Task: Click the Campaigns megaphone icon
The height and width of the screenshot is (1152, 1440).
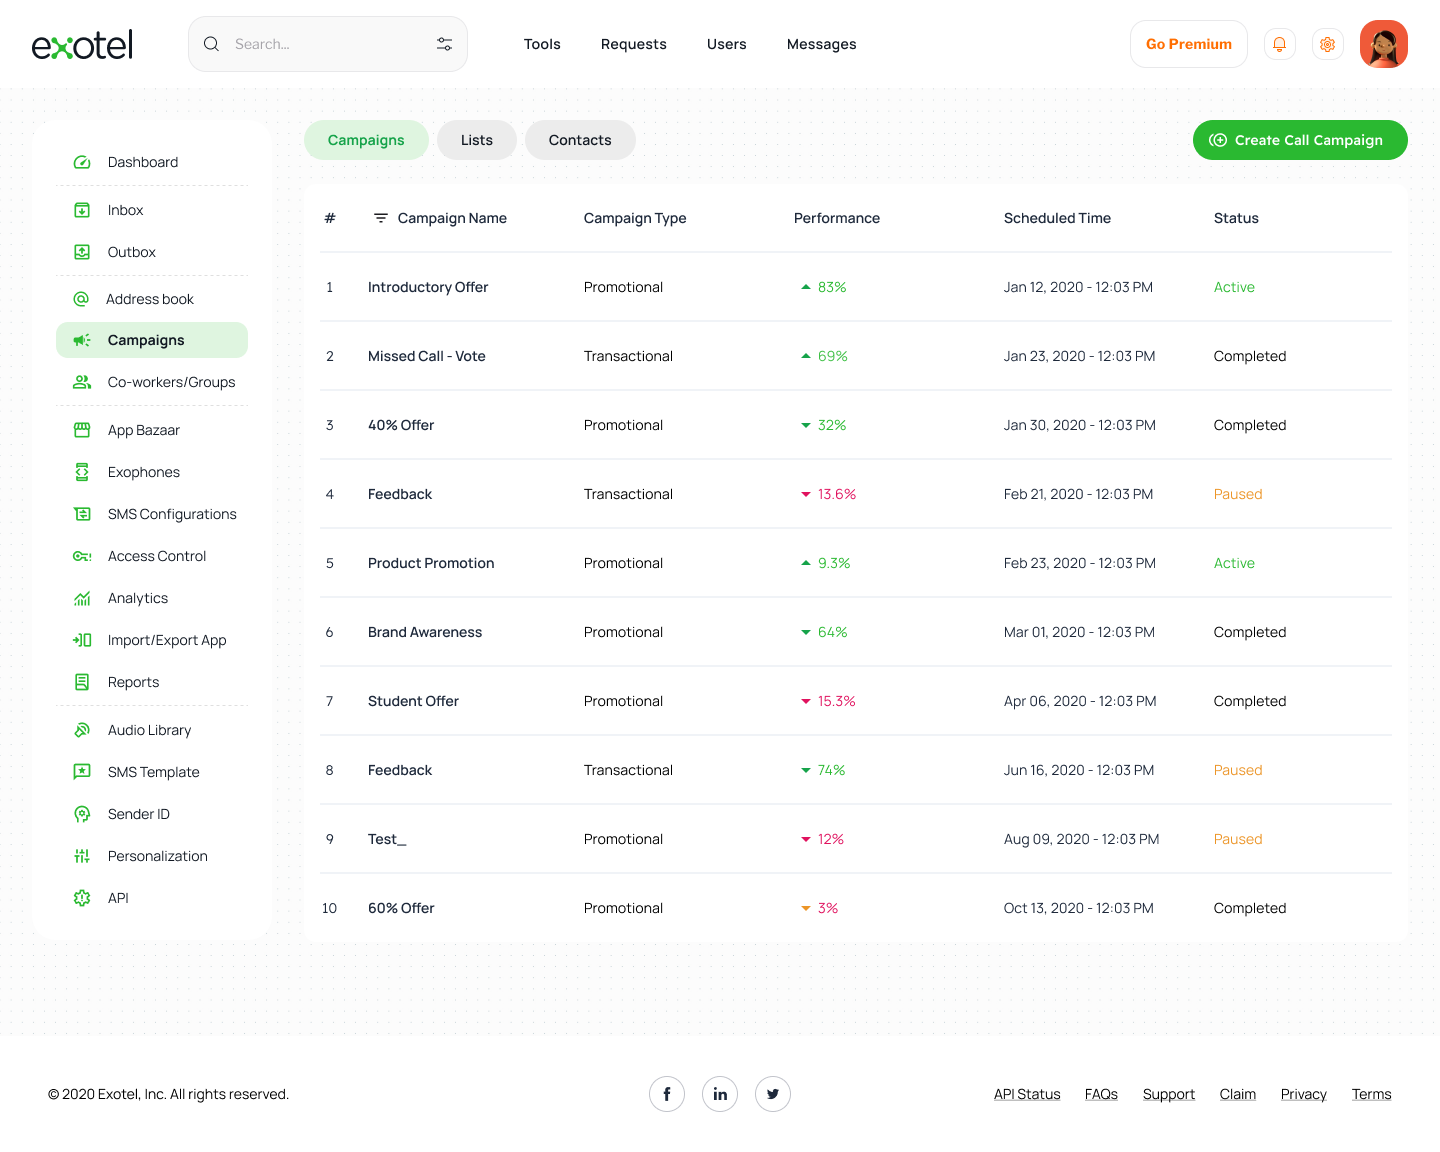Action: pos(82,340)
